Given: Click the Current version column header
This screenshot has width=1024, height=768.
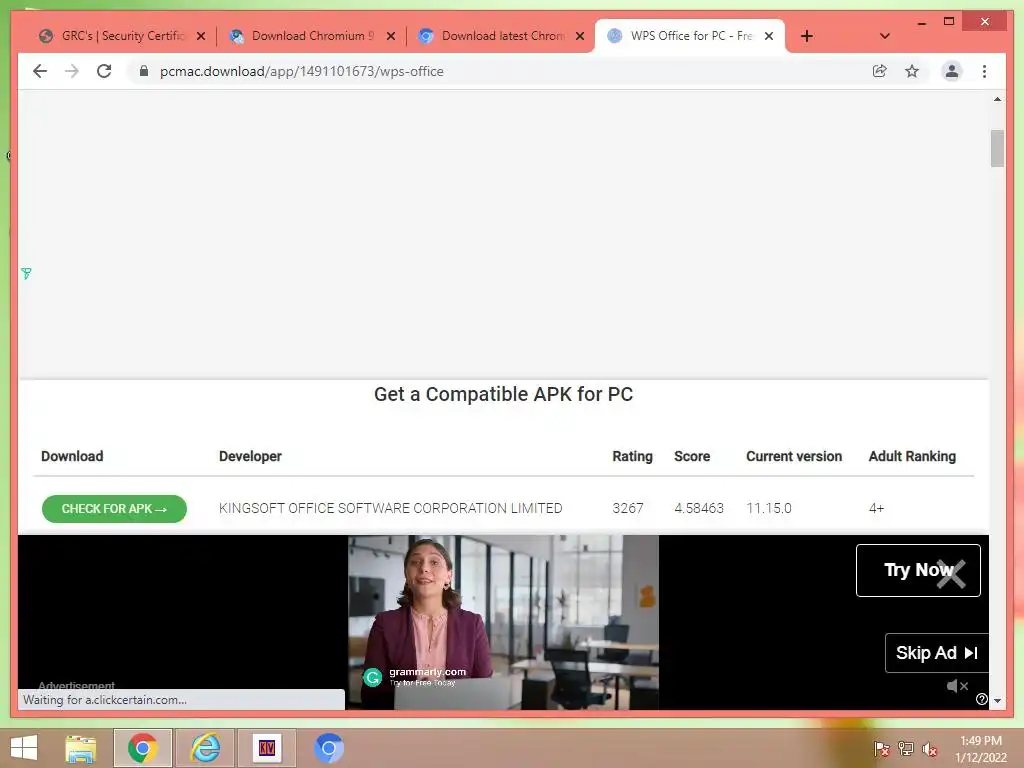Looking at the screenshot, I should (x=794, y=456).
